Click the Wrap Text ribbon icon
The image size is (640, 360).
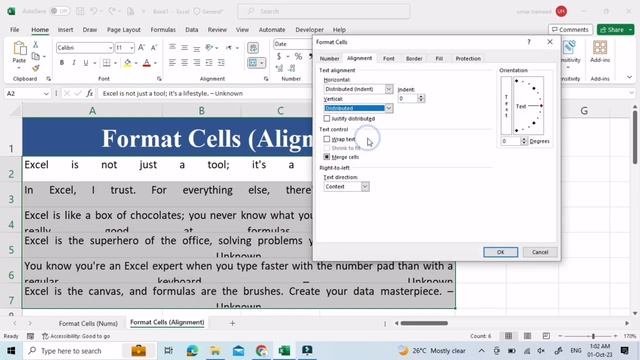tap(253, 48)
